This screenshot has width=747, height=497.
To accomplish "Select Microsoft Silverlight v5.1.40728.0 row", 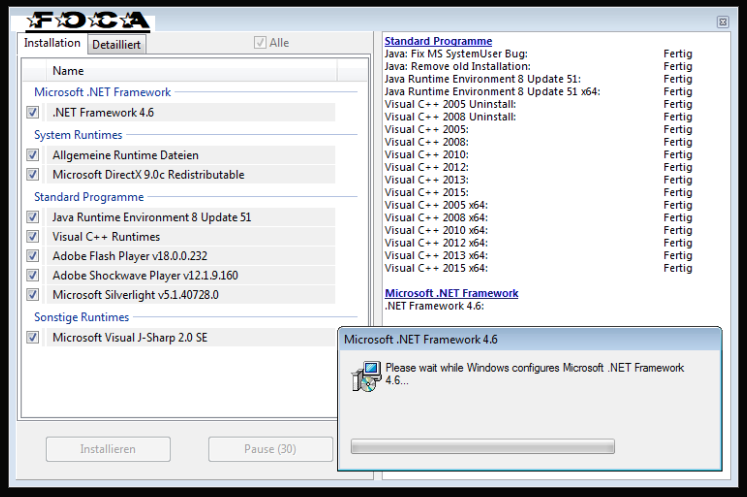I will coord(191,295).
